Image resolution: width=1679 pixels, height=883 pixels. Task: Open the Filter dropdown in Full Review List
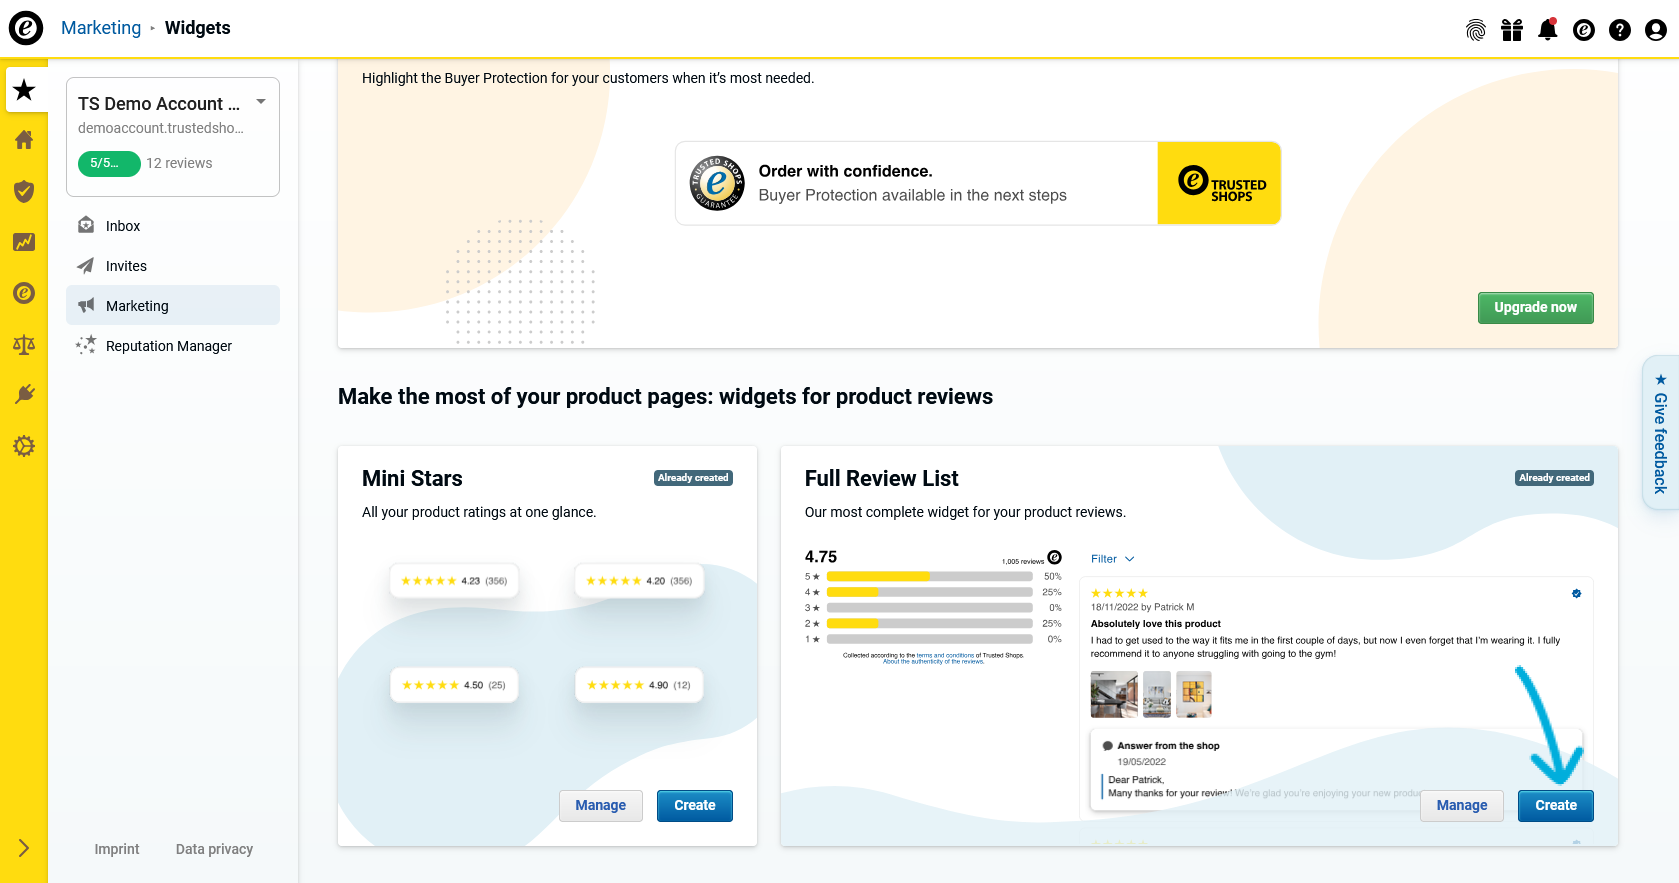pyautogui.click(x=1112, y=559)
